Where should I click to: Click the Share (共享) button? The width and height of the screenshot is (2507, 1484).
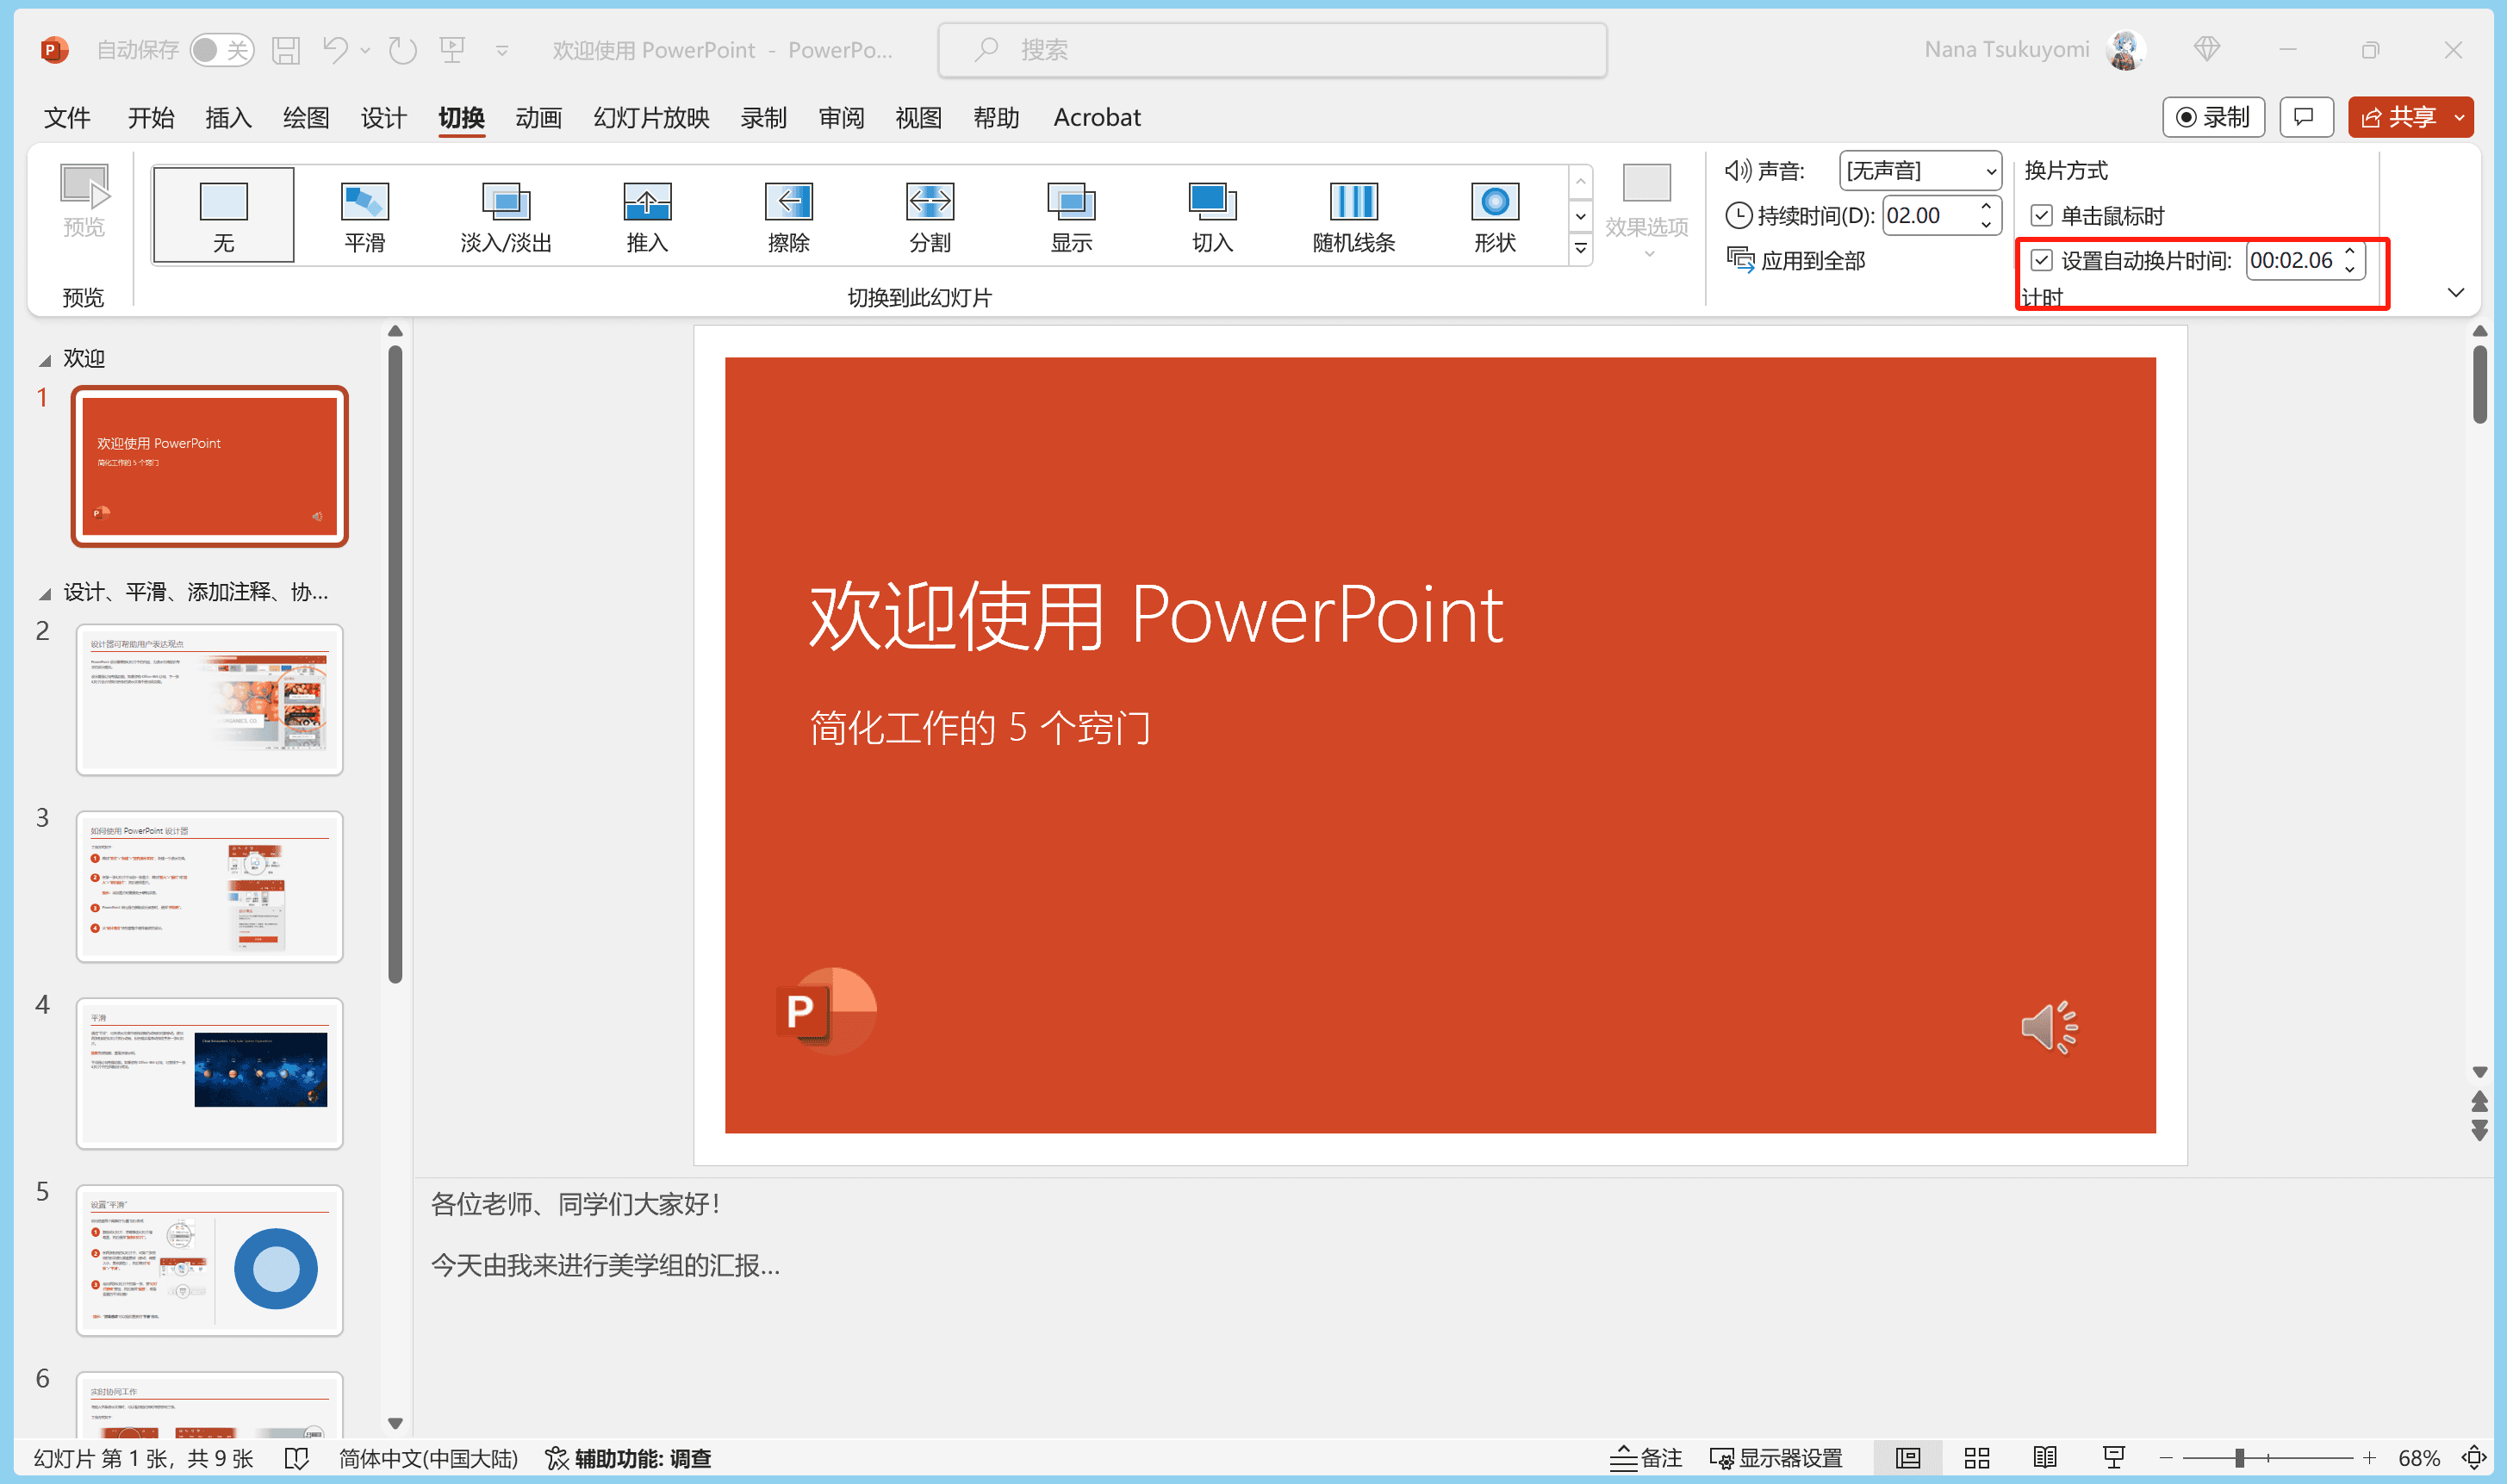(x=2398, y=117)
